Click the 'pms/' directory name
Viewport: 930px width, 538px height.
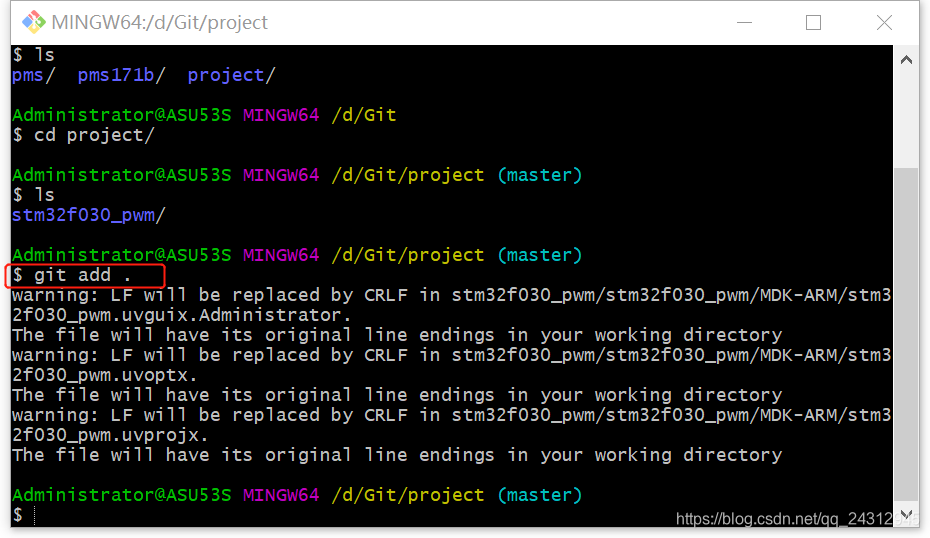pyautogui.click(x=34, y=75)
